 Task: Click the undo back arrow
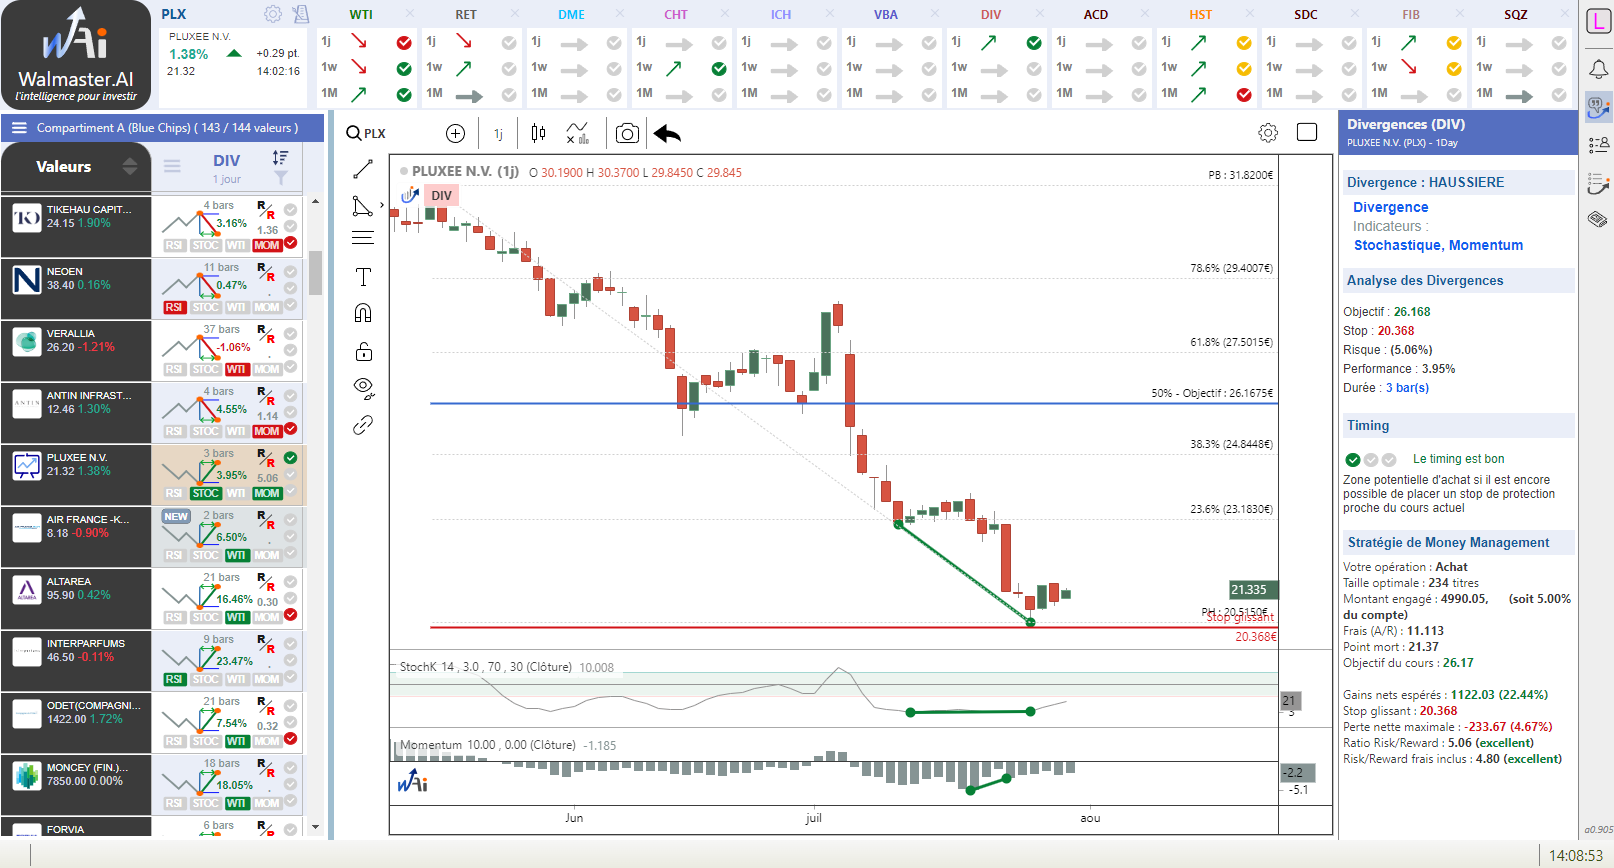click(x=667, y=133)
